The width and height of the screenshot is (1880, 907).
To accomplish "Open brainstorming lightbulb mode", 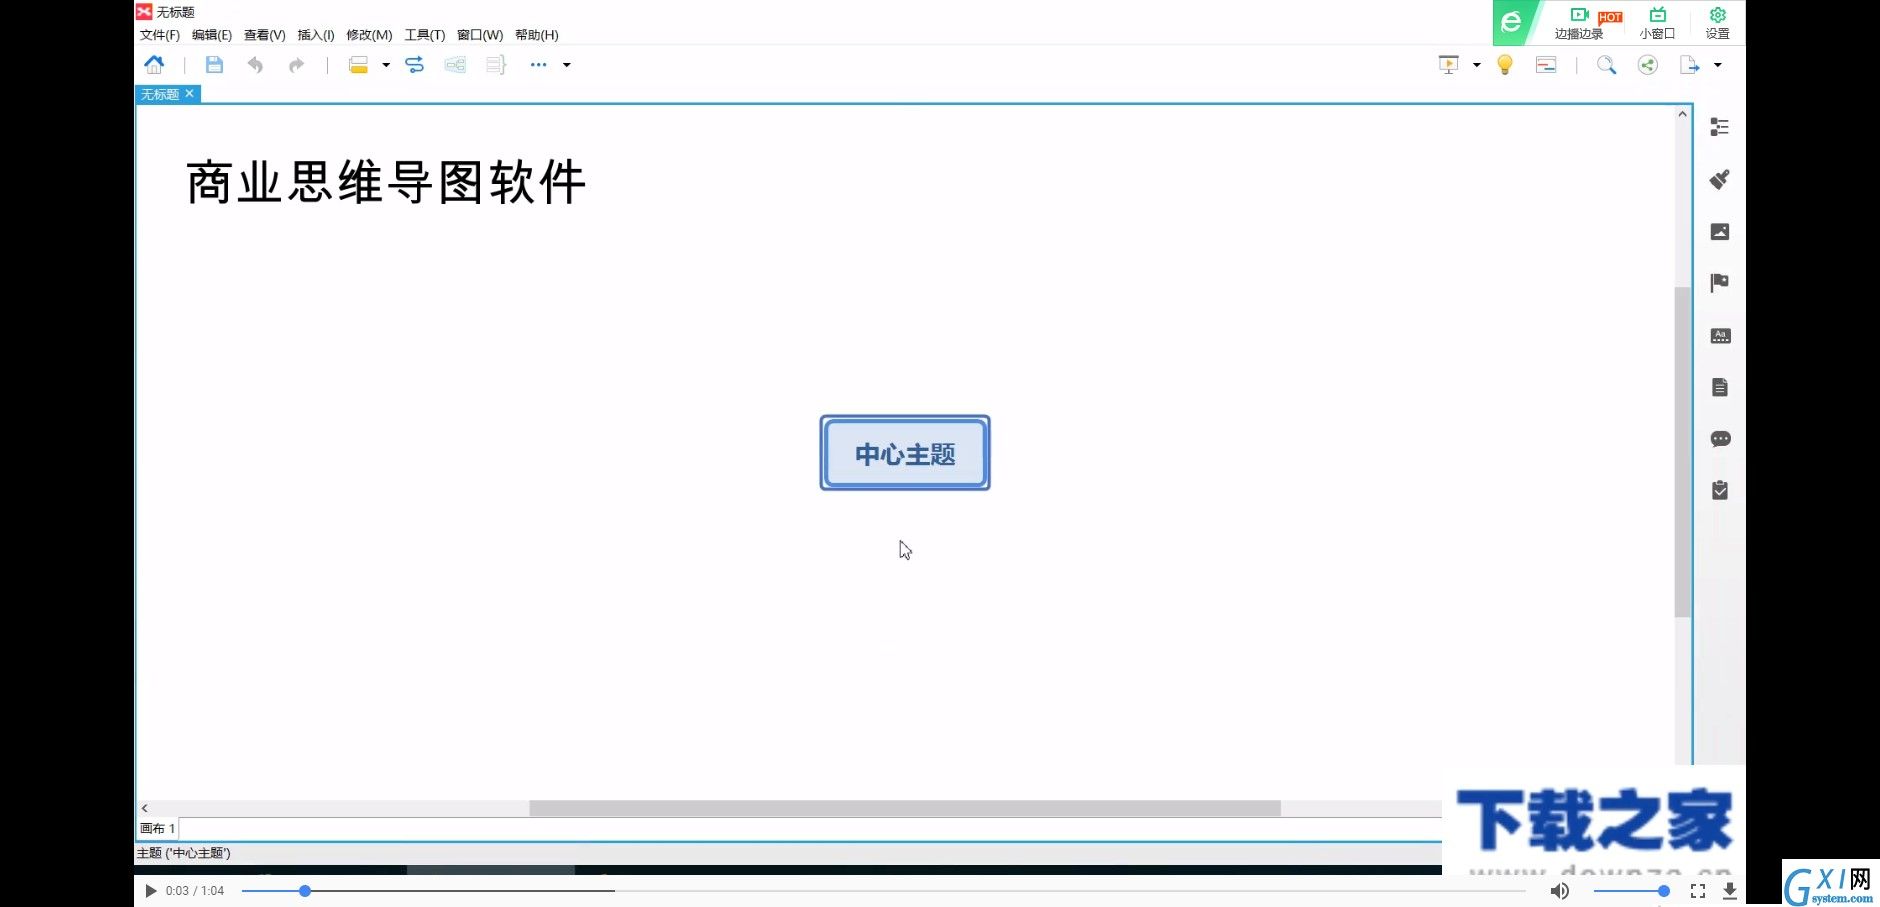I will pyautogui.click(x=1505, y=65).
